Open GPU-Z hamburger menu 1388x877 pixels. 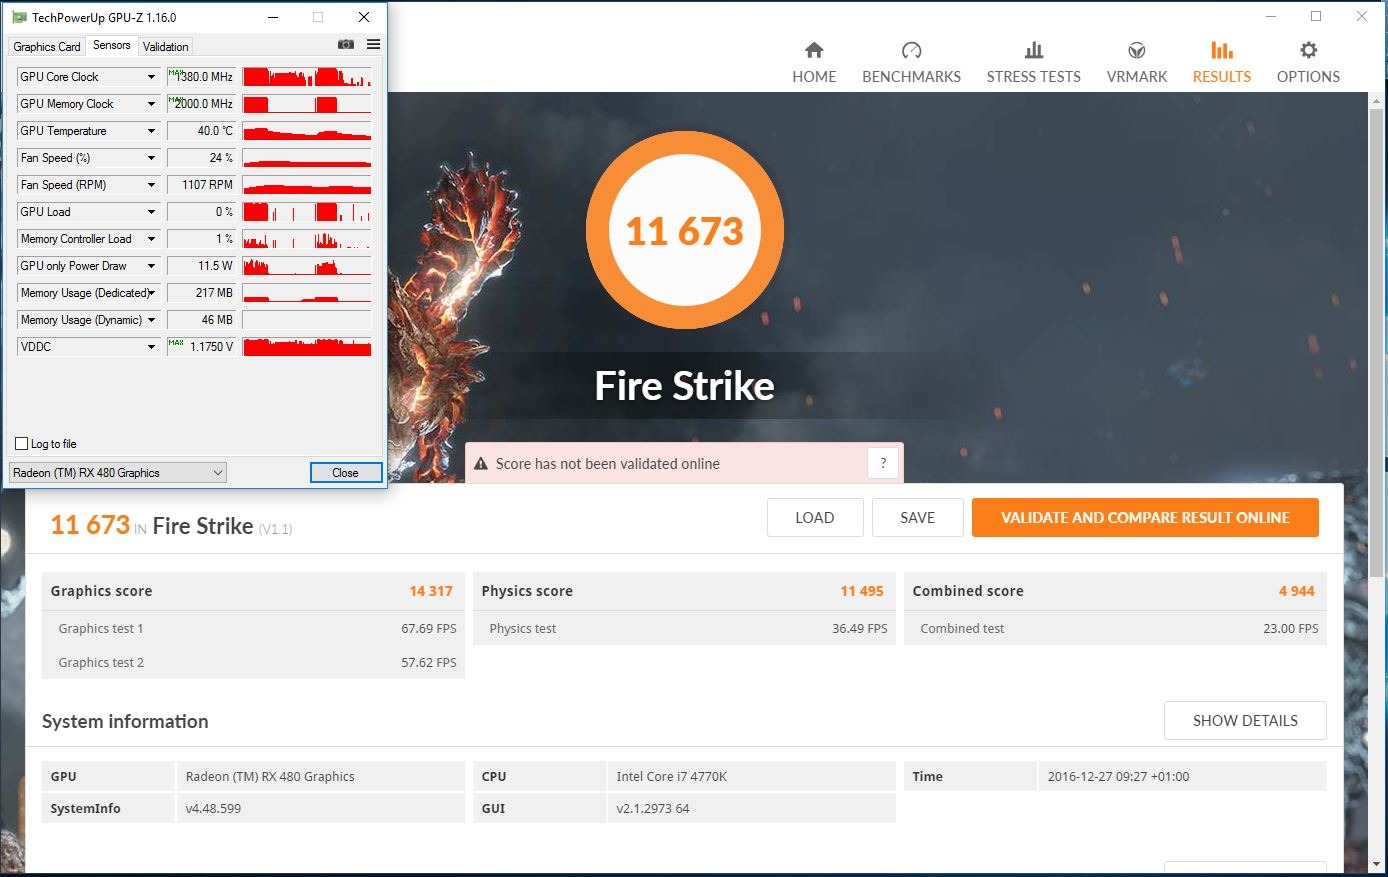[x=373, y=45]
